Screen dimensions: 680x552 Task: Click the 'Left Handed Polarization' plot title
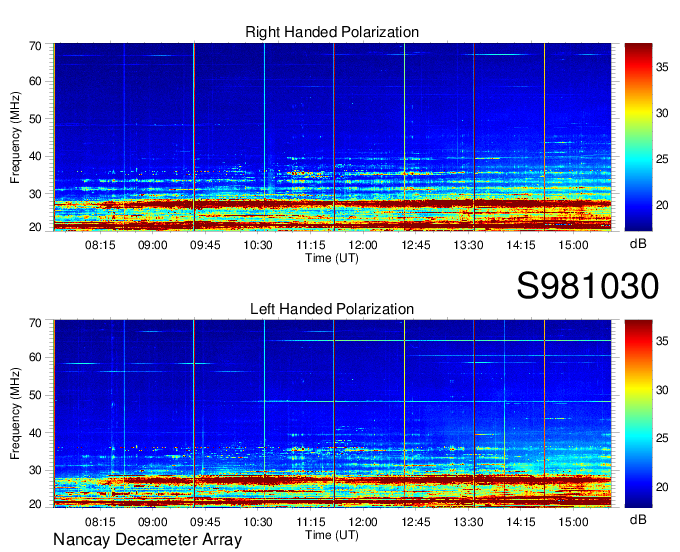pyautogui.click(x=332, y=309)
